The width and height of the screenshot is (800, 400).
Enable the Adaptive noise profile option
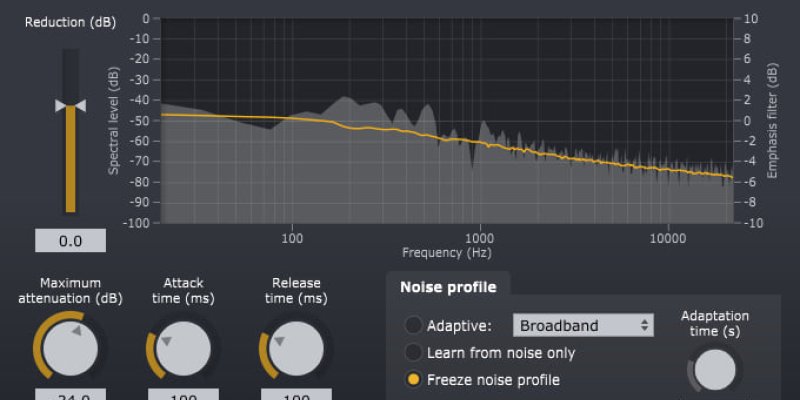(413, 325)
